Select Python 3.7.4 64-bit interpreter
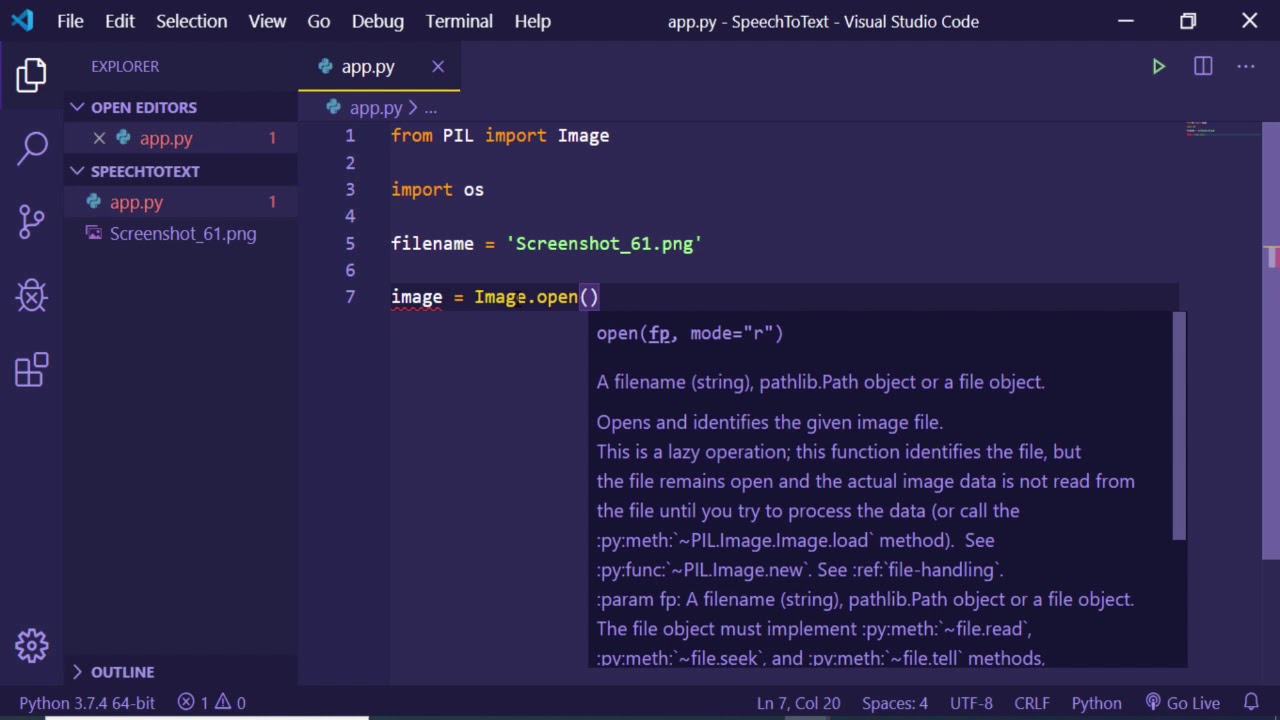This screenshot has height=720, width=1280. click(x=87, y=703)
